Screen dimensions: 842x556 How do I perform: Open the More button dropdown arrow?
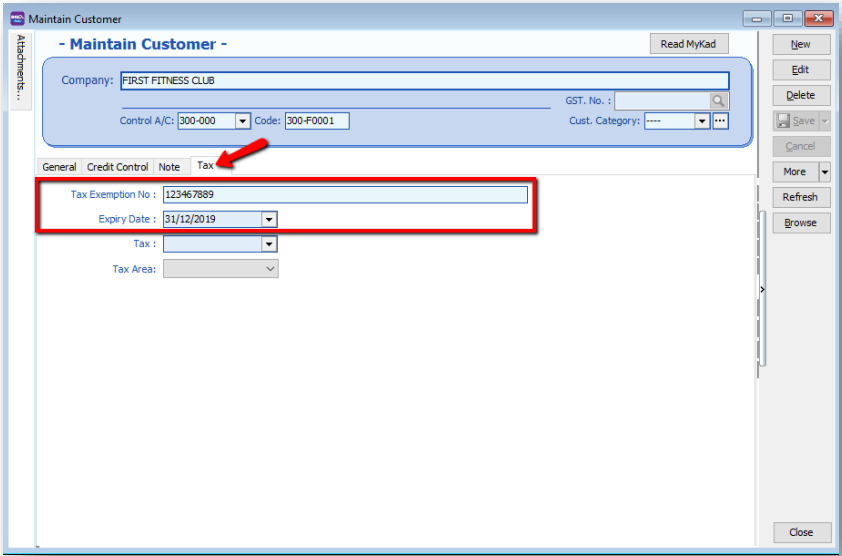click(x=824, y=172)
